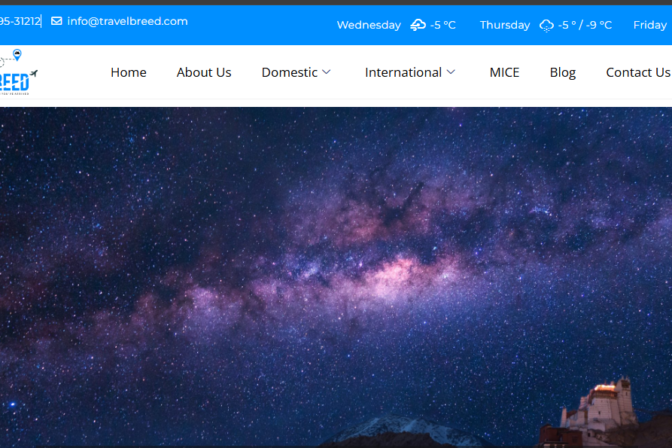Open the International menu

403,72
